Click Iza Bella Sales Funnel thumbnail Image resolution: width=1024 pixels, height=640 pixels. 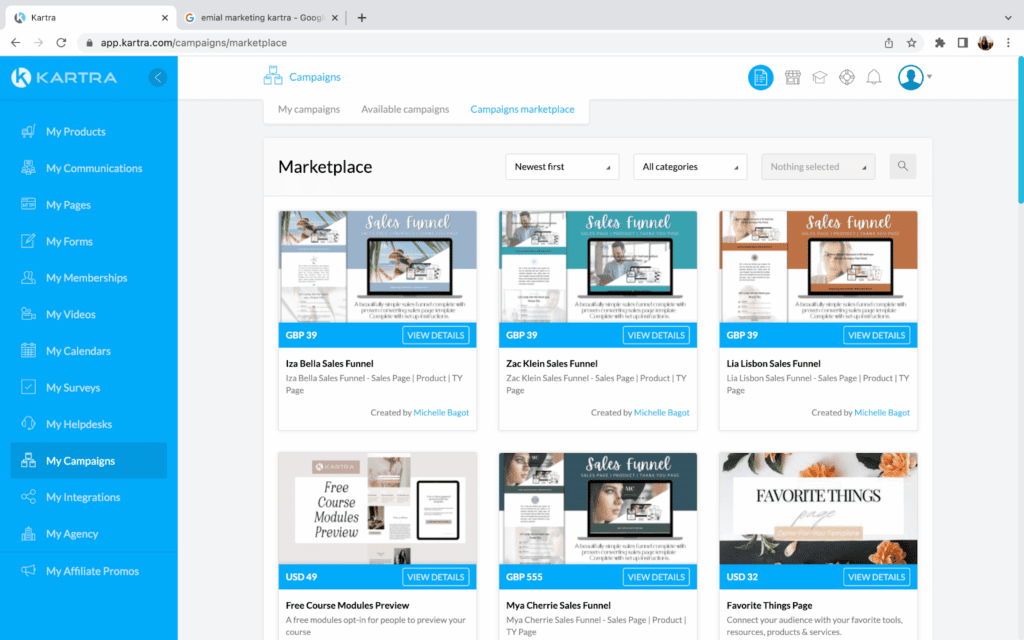coord(377,266)
